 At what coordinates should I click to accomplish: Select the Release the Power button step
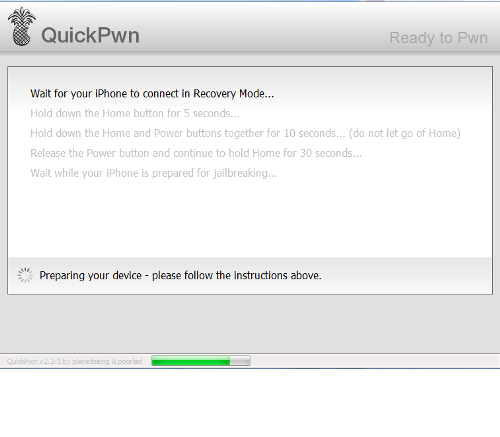(196, 153)
